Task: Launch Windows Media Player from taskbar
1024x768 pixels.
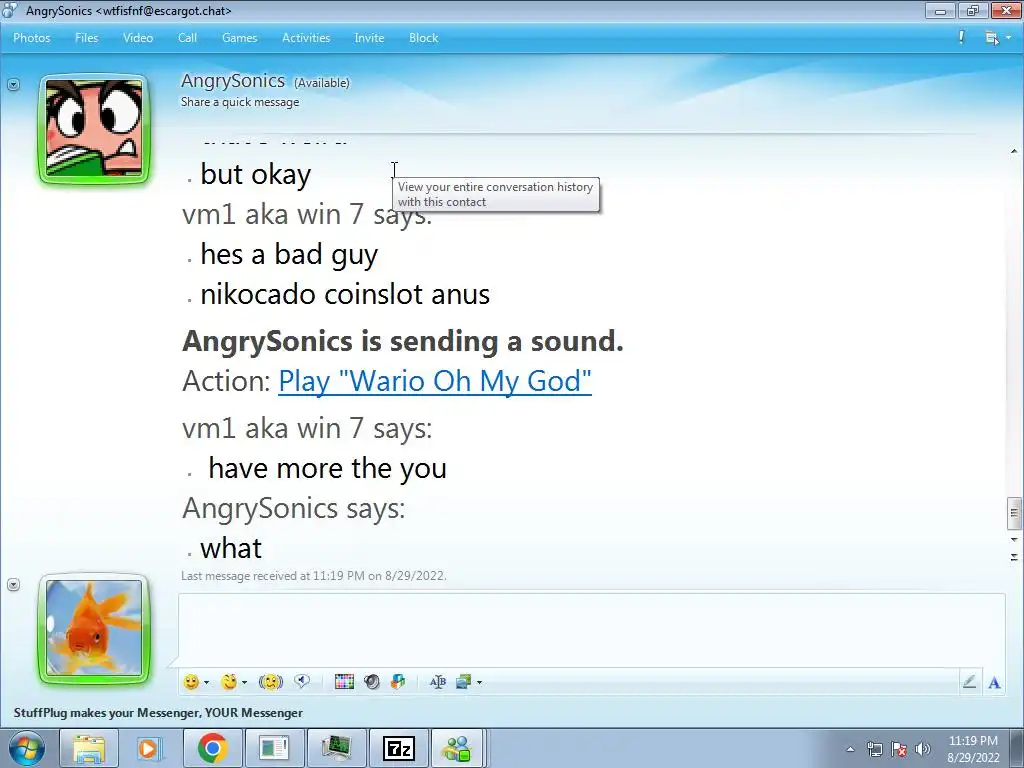Action: pyautogui.click(x=150, y=748)
